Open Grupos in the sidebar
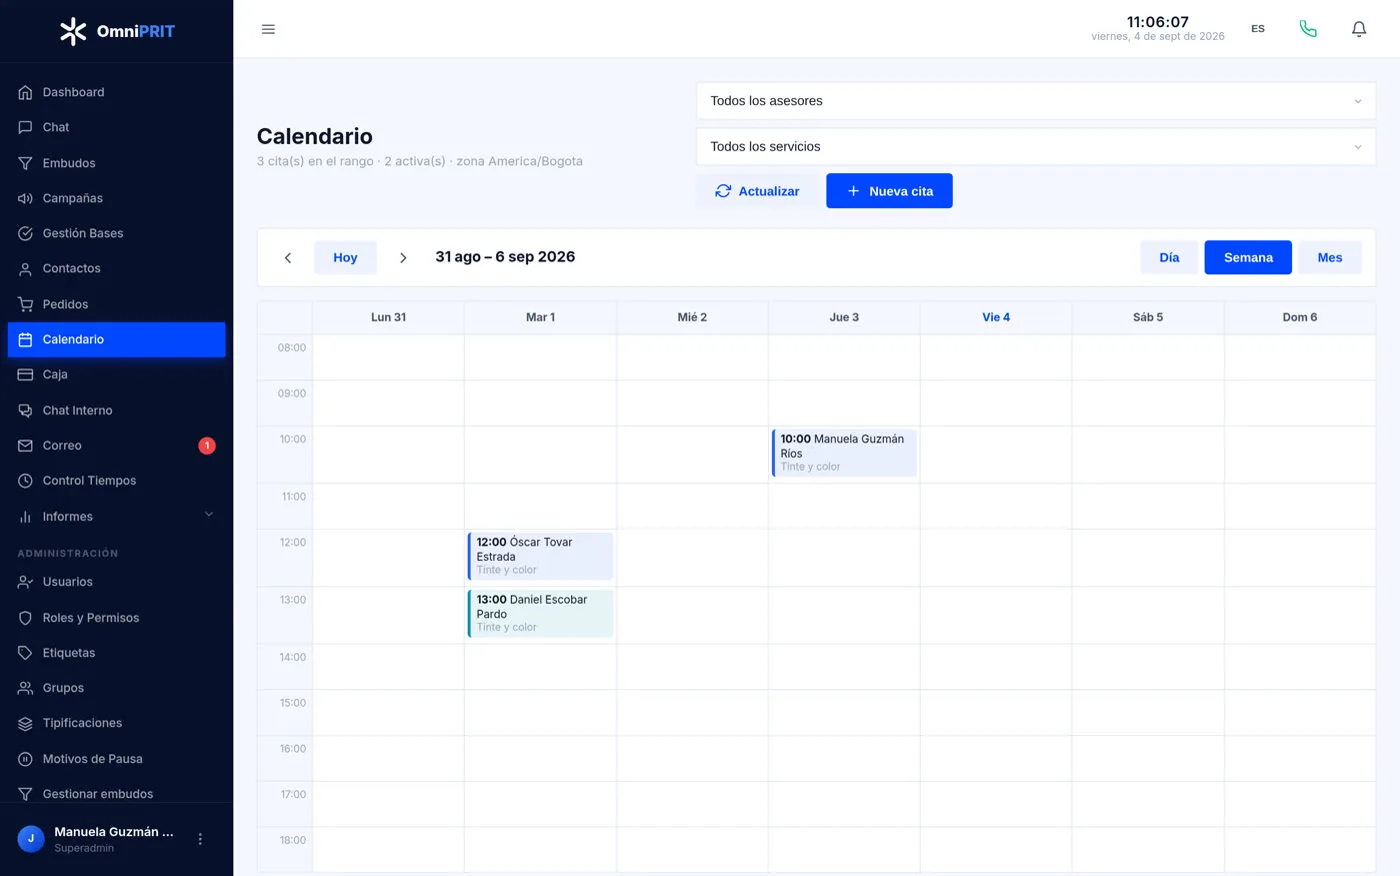1400x876 pixels. (x=117, y=688)
